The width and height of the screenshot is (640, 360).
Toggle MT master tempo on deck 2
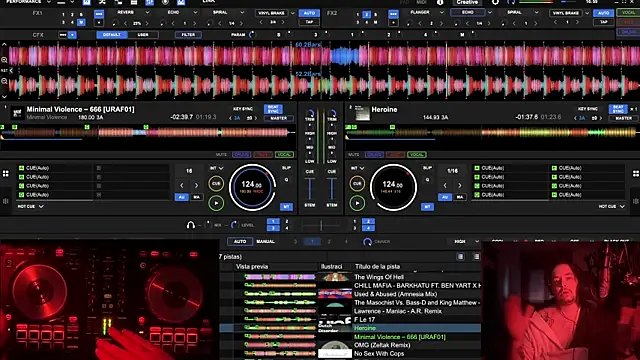coord(427,207)
